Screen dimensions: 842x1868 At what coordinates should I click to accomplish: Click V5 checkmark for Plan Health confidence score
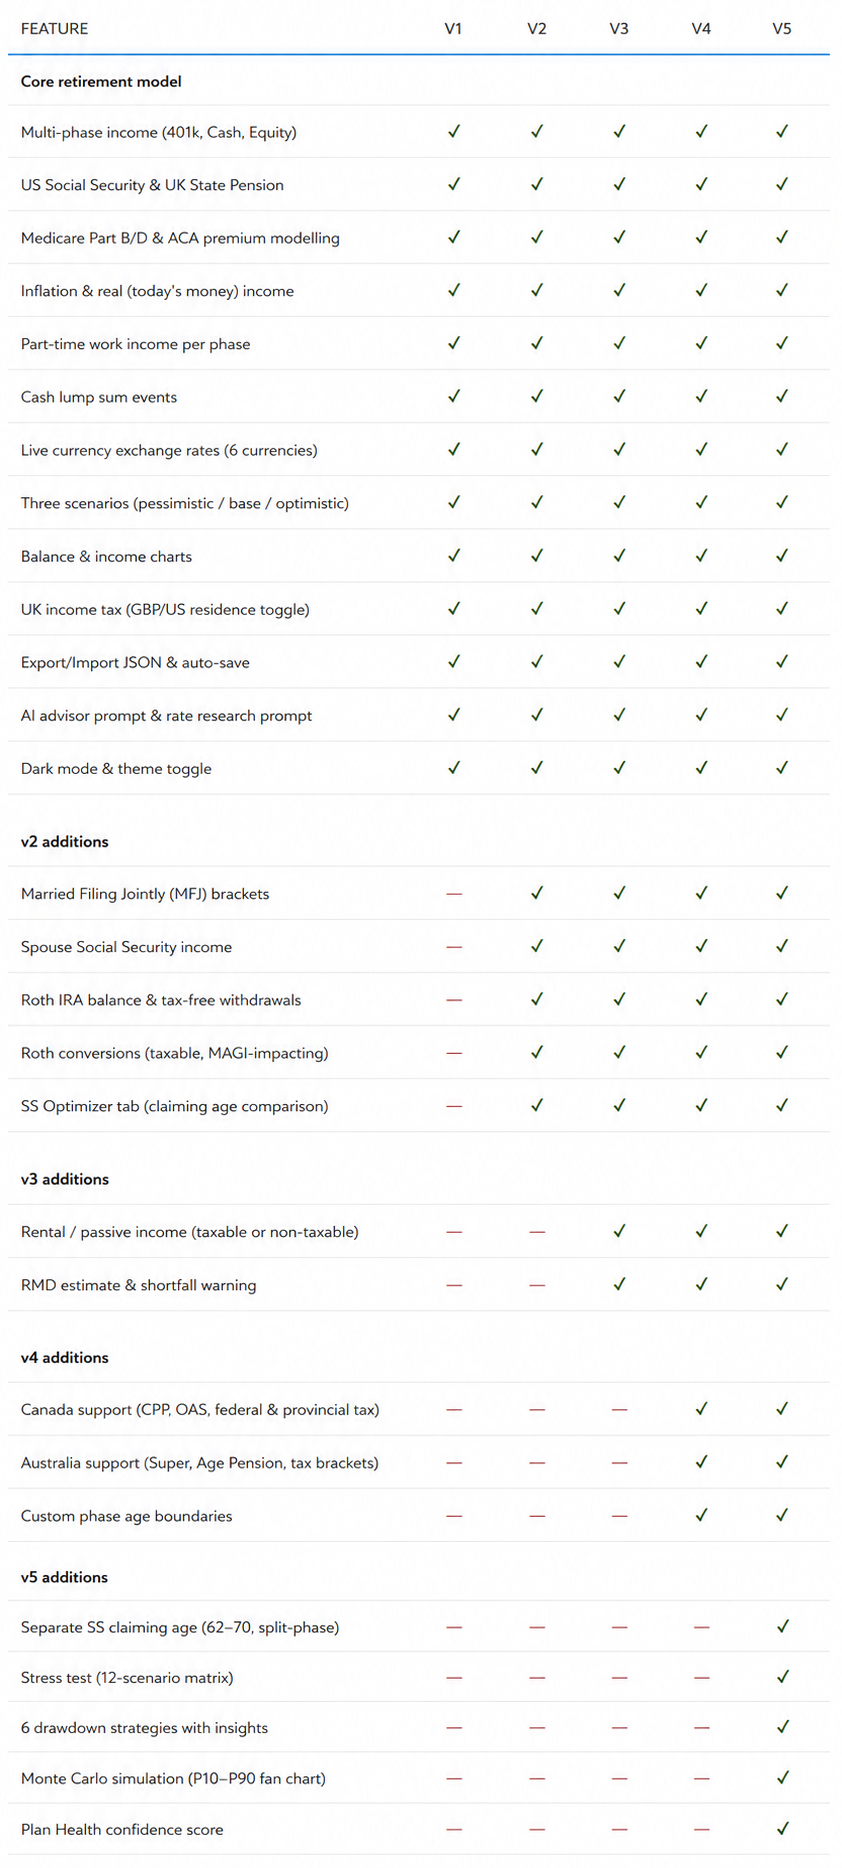(782, 1828)
